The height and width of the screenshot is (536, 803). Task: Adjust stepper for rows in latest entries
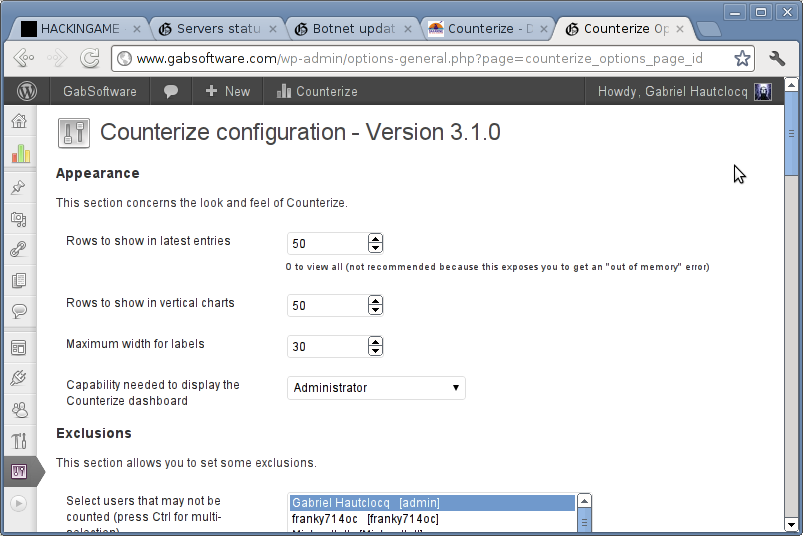click(x=376, y=243)
